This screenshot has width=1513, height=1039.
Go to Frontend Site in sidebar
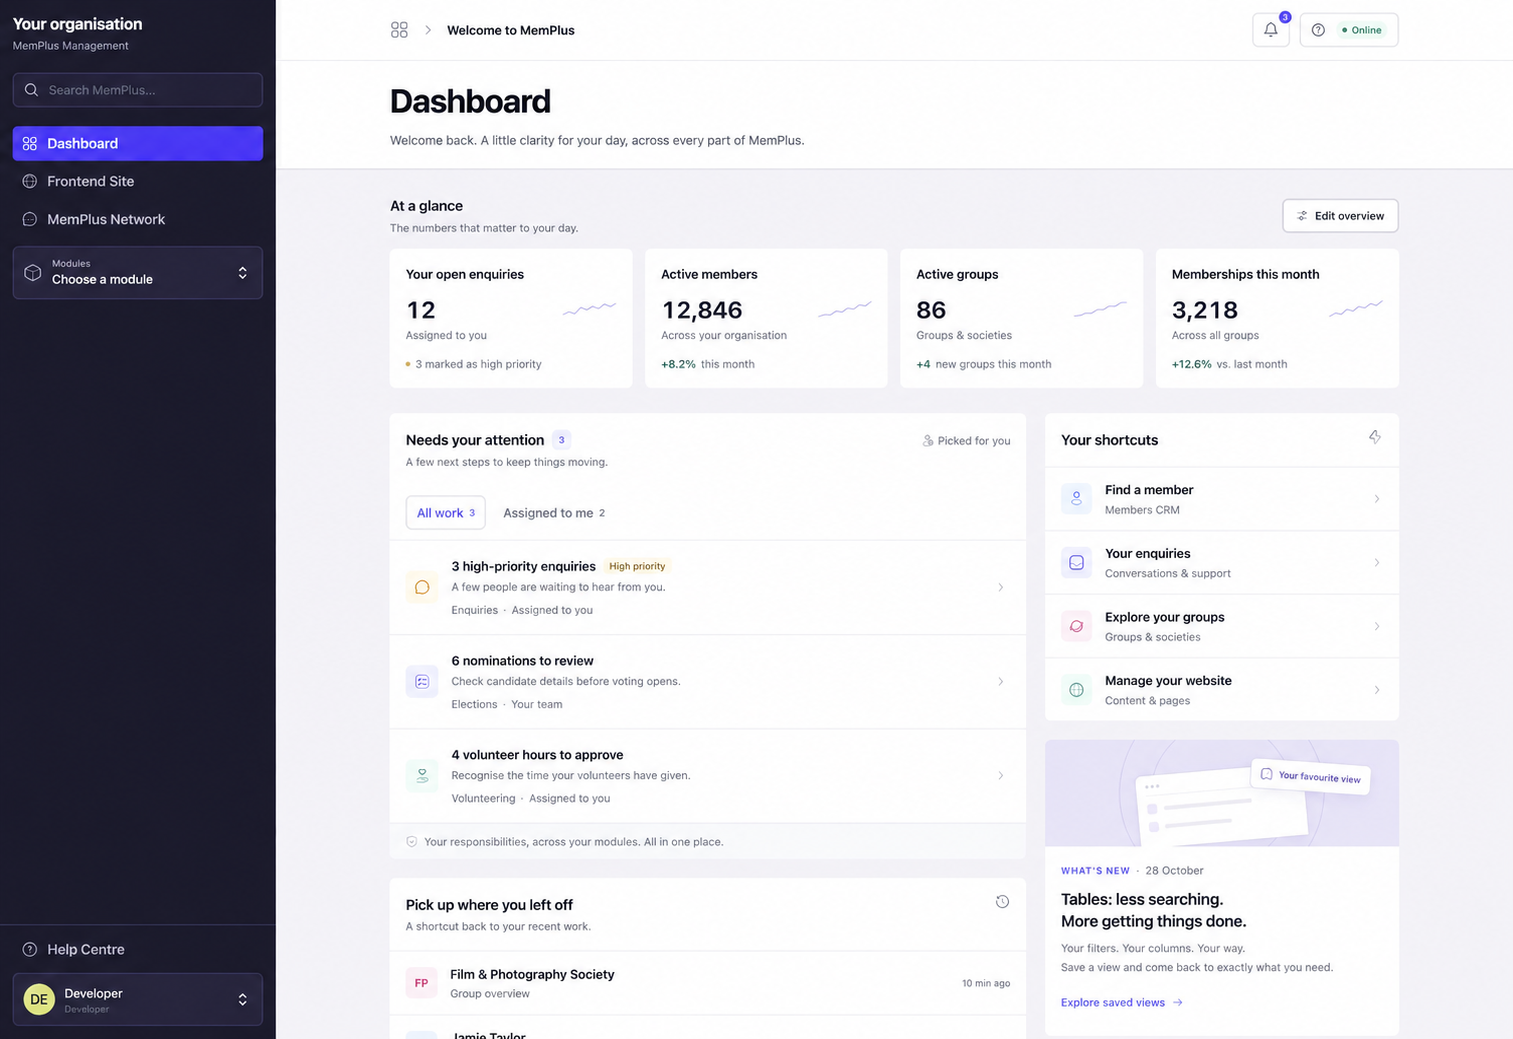click(138, 181)
